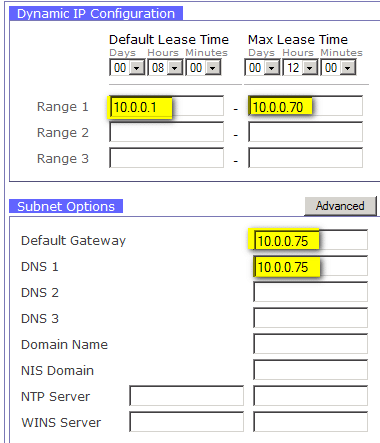Click the DNS 3 input field
This screenshot has width=380, height=443.
[310, 318]
